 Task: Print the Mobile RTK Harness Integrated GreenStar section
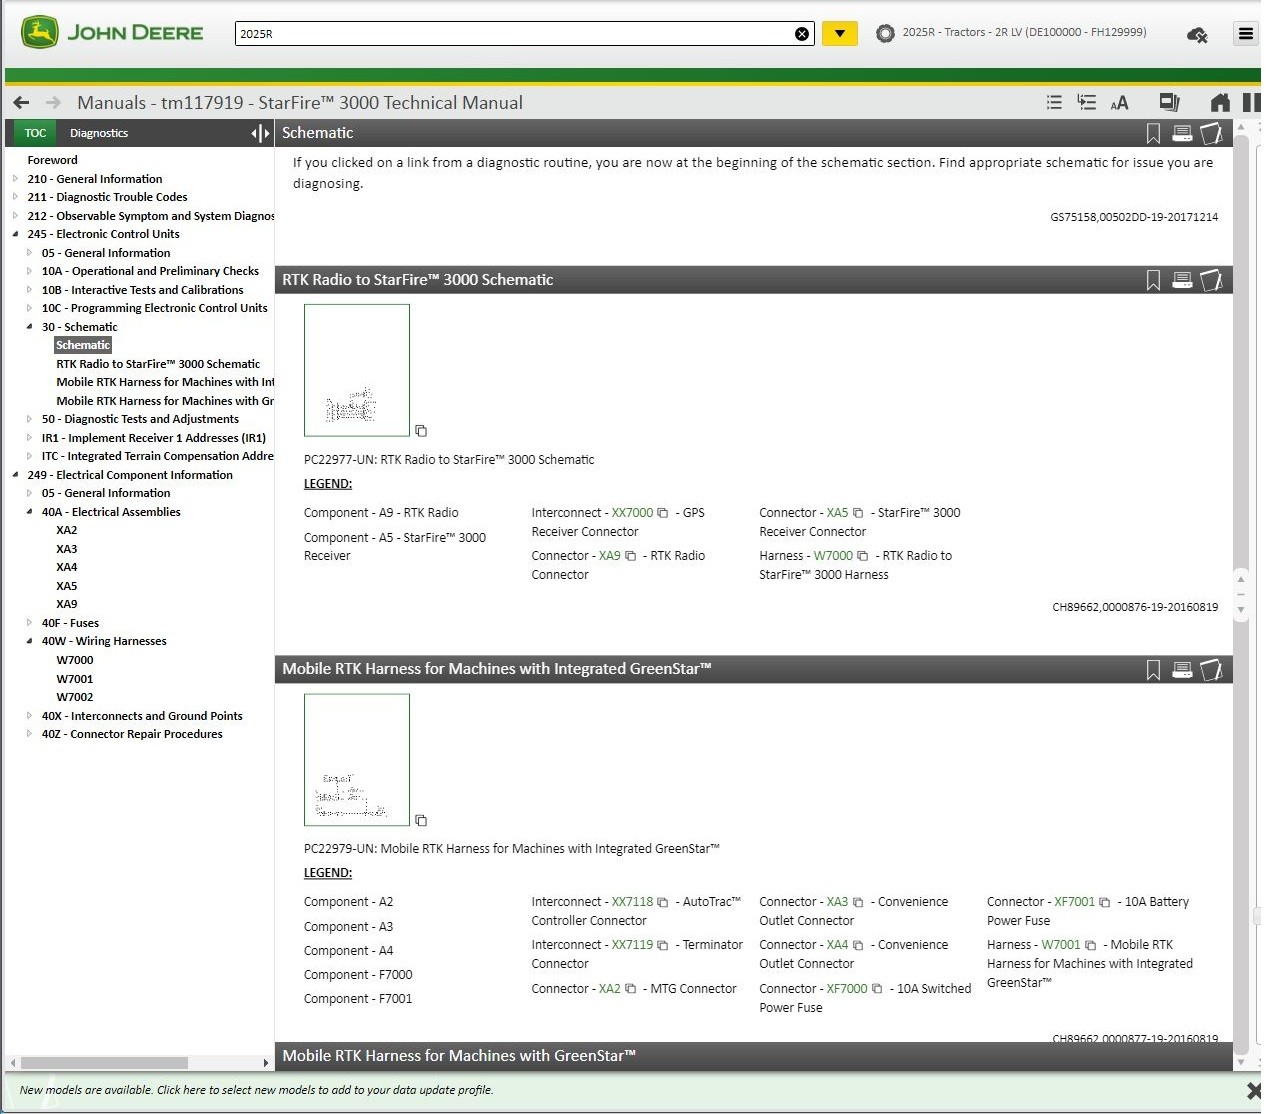click(x=1182, y=670)
